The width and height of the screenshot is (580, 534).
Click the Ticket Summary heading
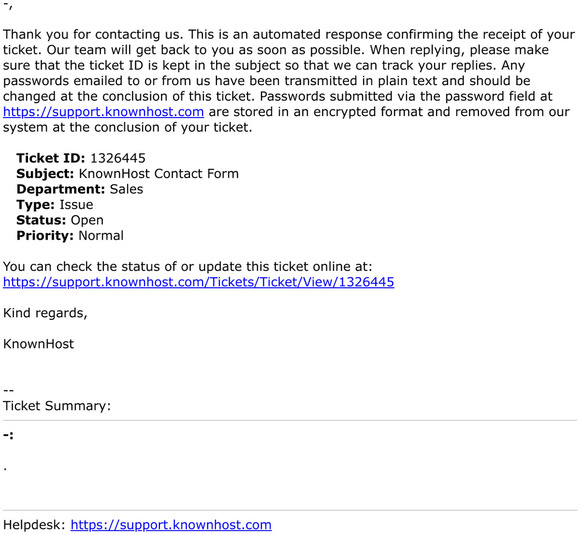[57, 406]
